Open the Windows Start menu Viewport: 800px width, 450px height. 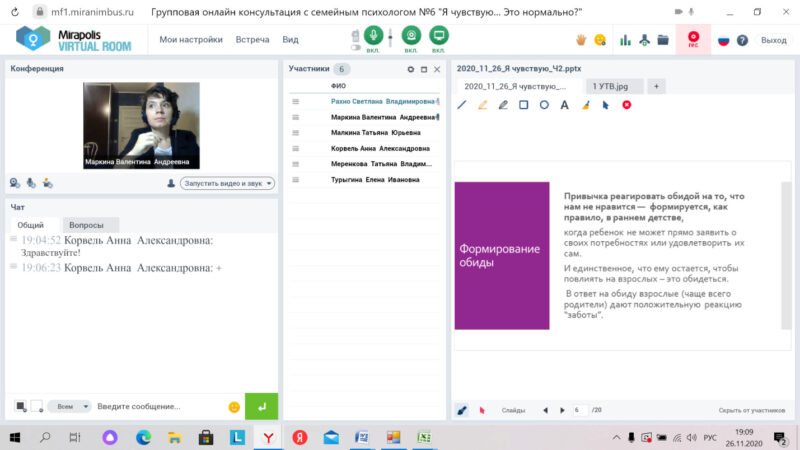click(x=15, y=437)
